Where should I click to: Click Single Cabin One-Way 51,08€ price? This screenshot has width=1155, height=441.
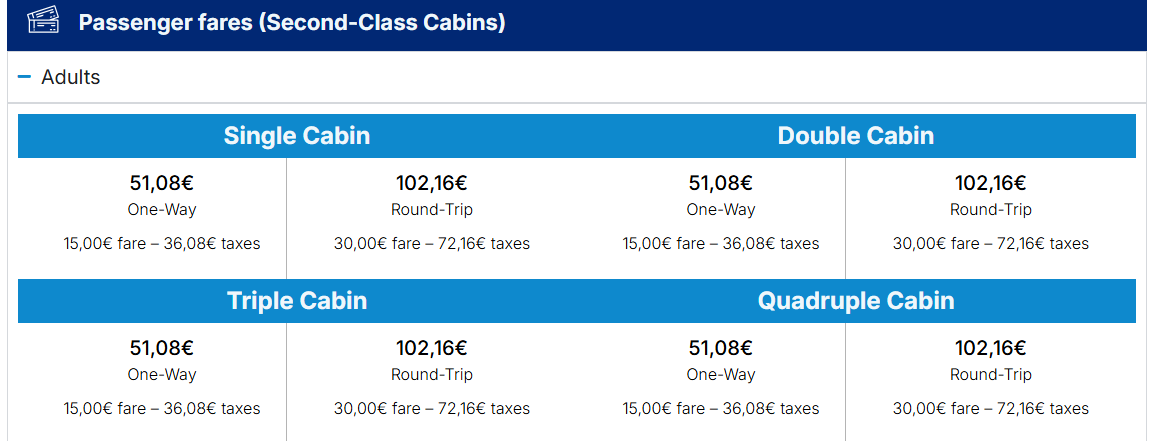(162, 183)
